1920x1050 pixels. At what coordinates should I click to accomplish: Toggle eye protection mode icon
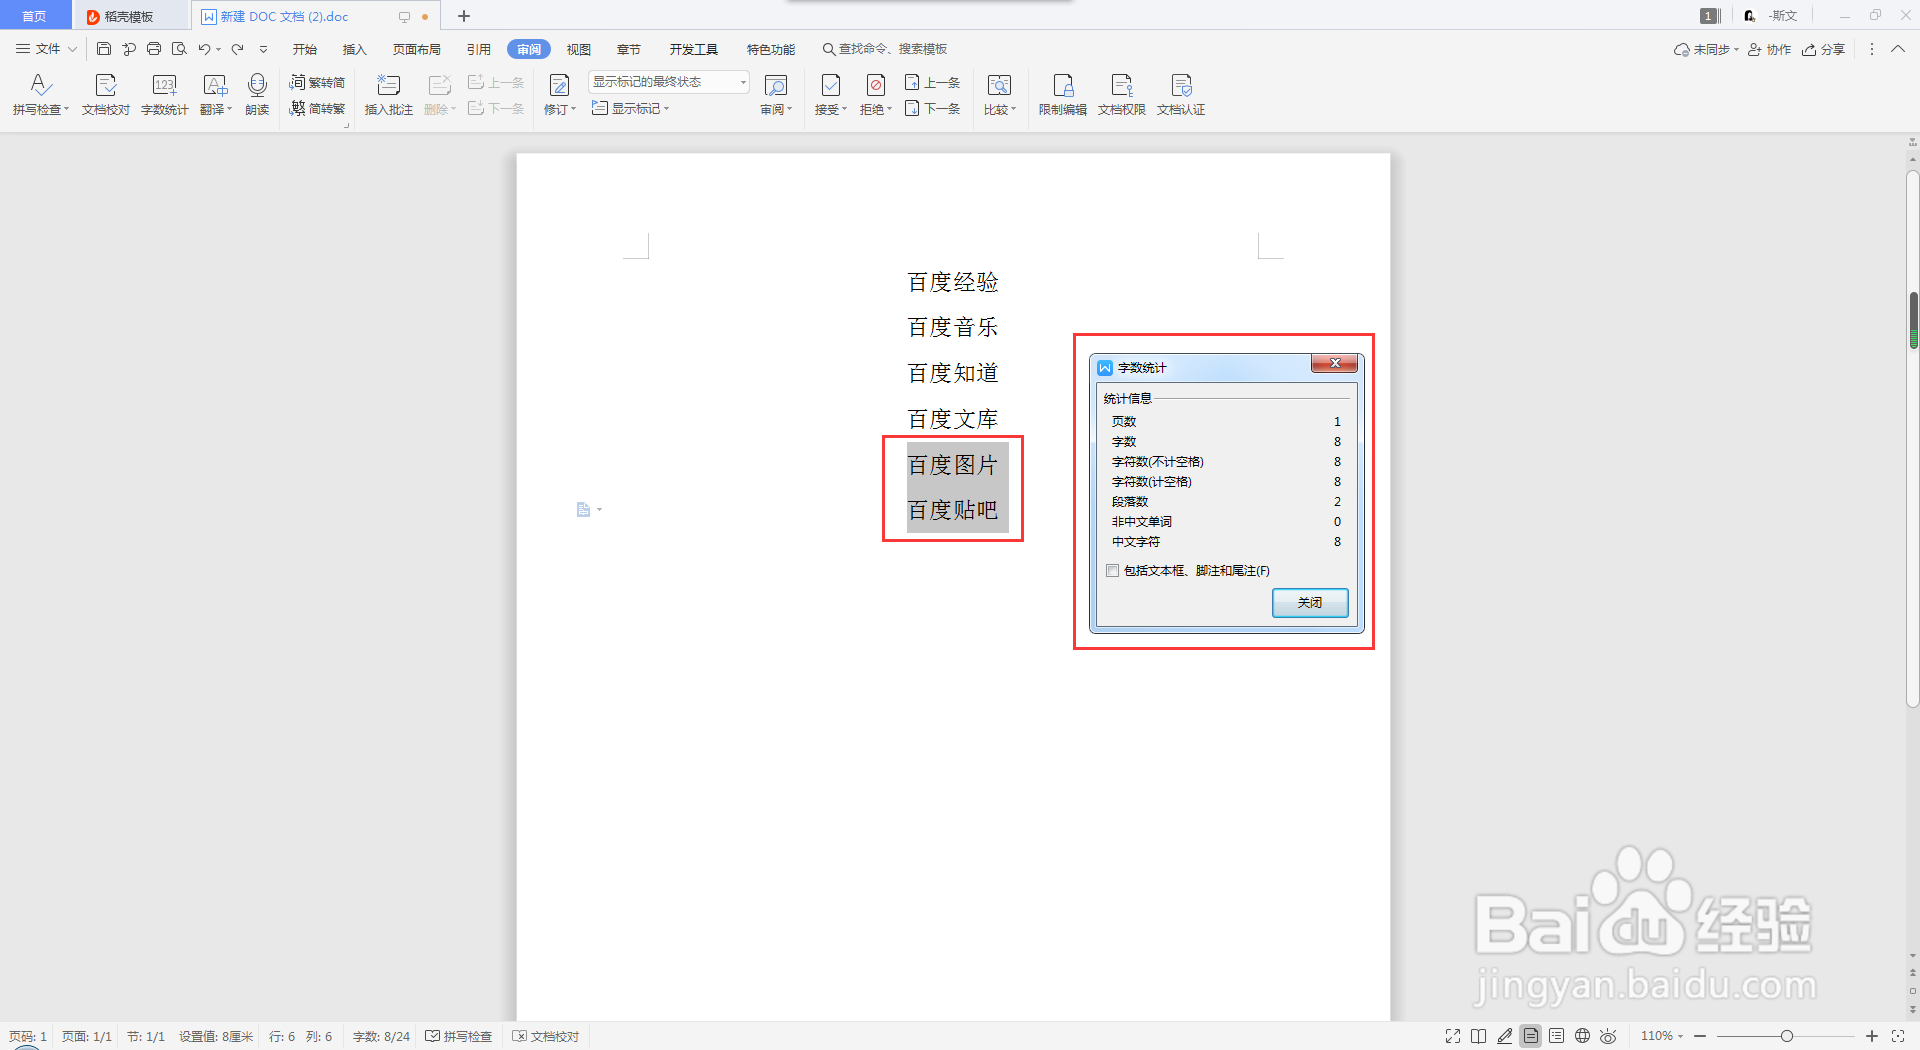pos(1608,1036)
